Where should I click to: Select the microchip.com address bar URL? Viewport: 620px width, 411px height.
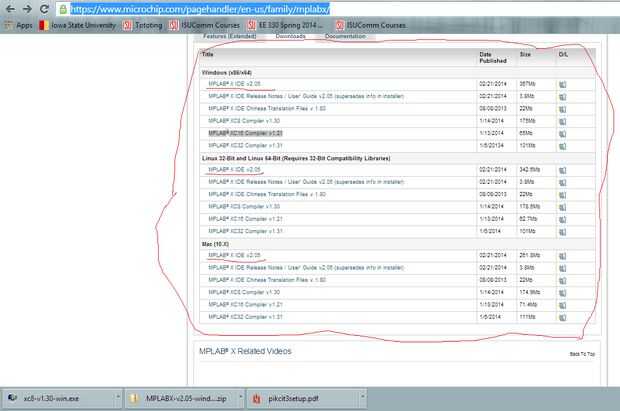200,9
